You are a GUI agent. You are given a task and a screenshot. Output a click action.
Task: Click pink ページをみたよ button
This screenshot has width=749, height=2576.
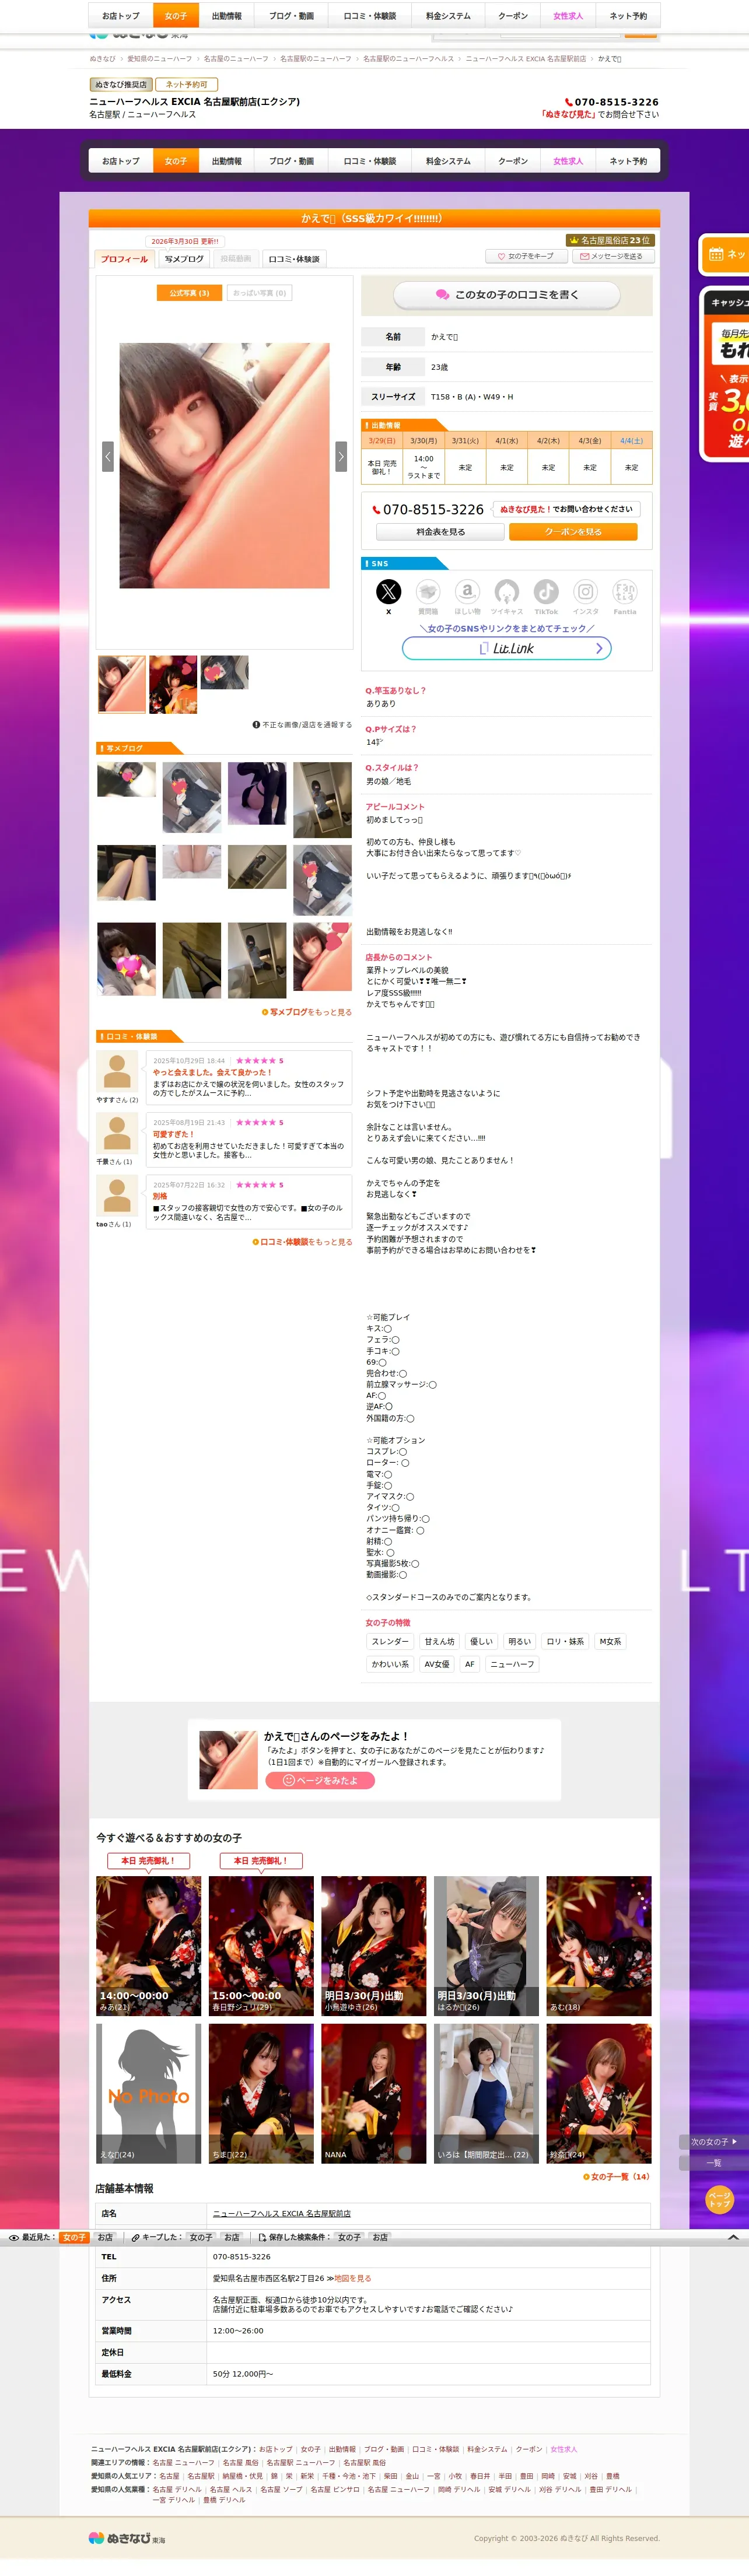[x=320, y=1780]
